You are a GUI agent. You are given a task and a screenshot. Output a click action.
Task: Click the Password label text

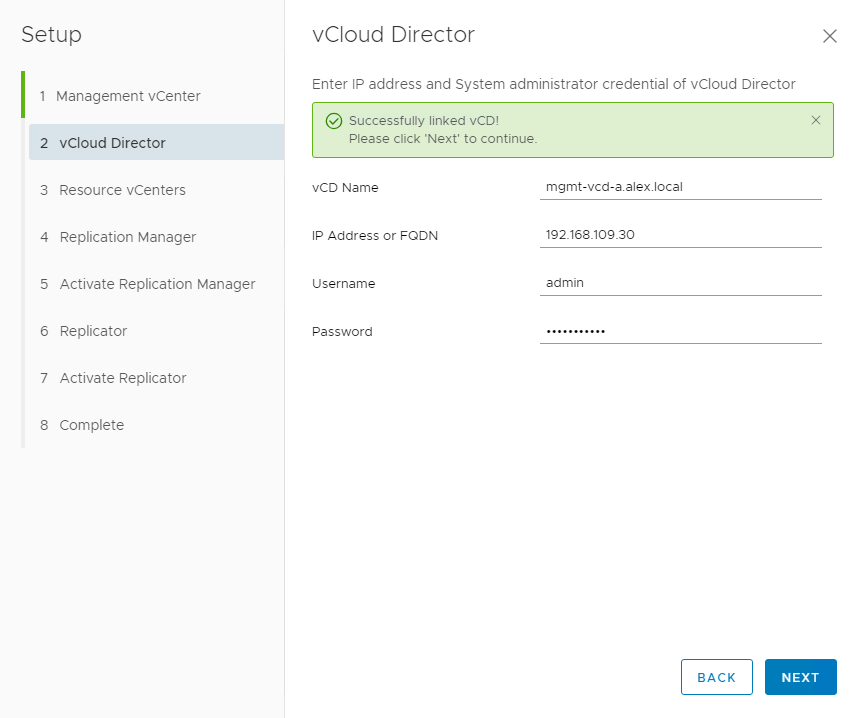[x=342, y=332]
